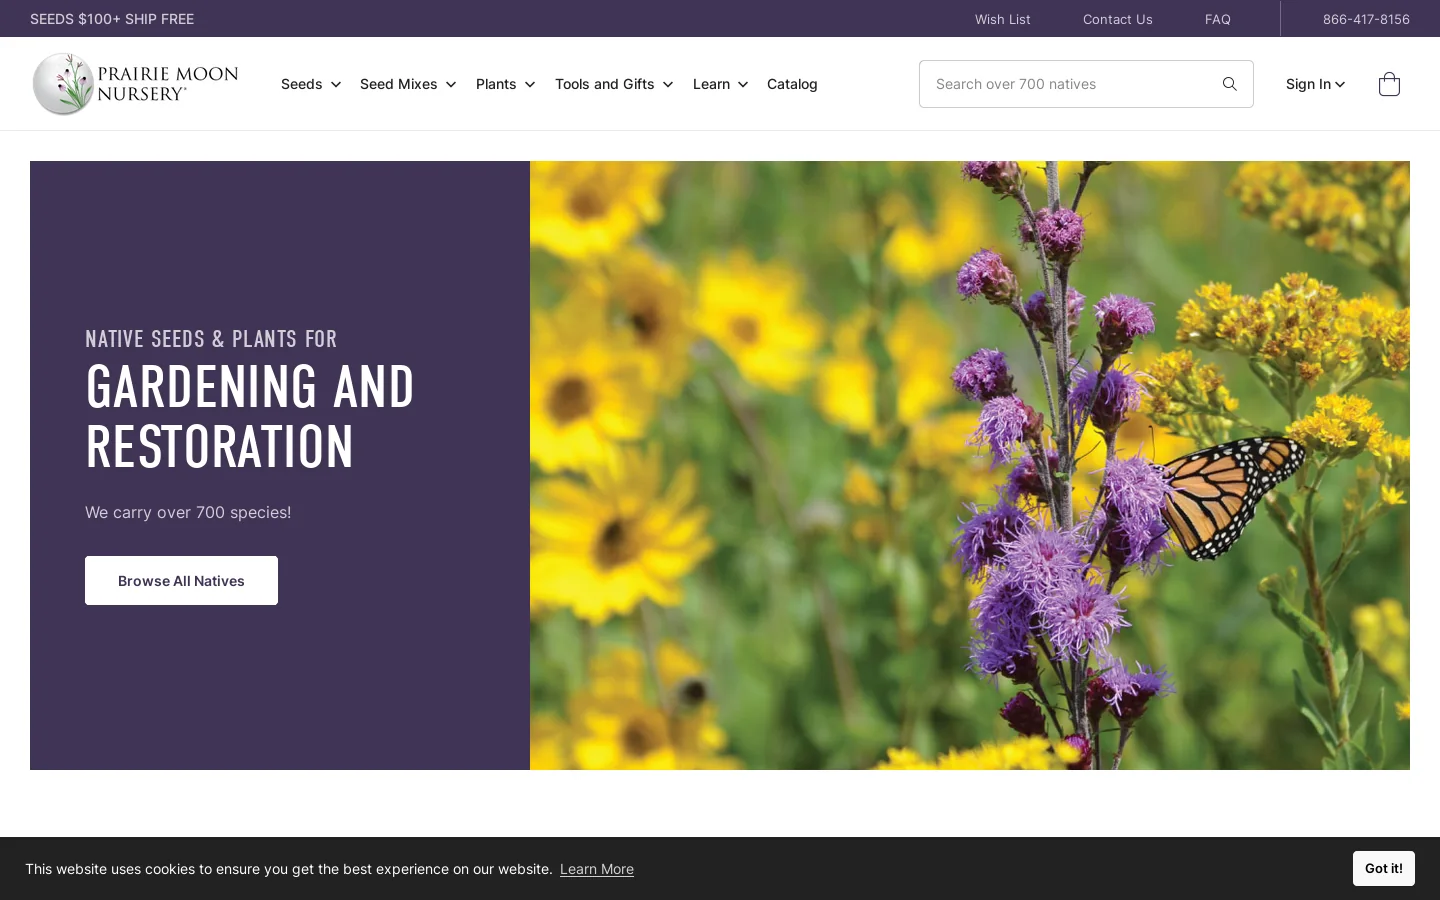
Task: Open the Sign In dropdown
Action: click(1315, 84)
